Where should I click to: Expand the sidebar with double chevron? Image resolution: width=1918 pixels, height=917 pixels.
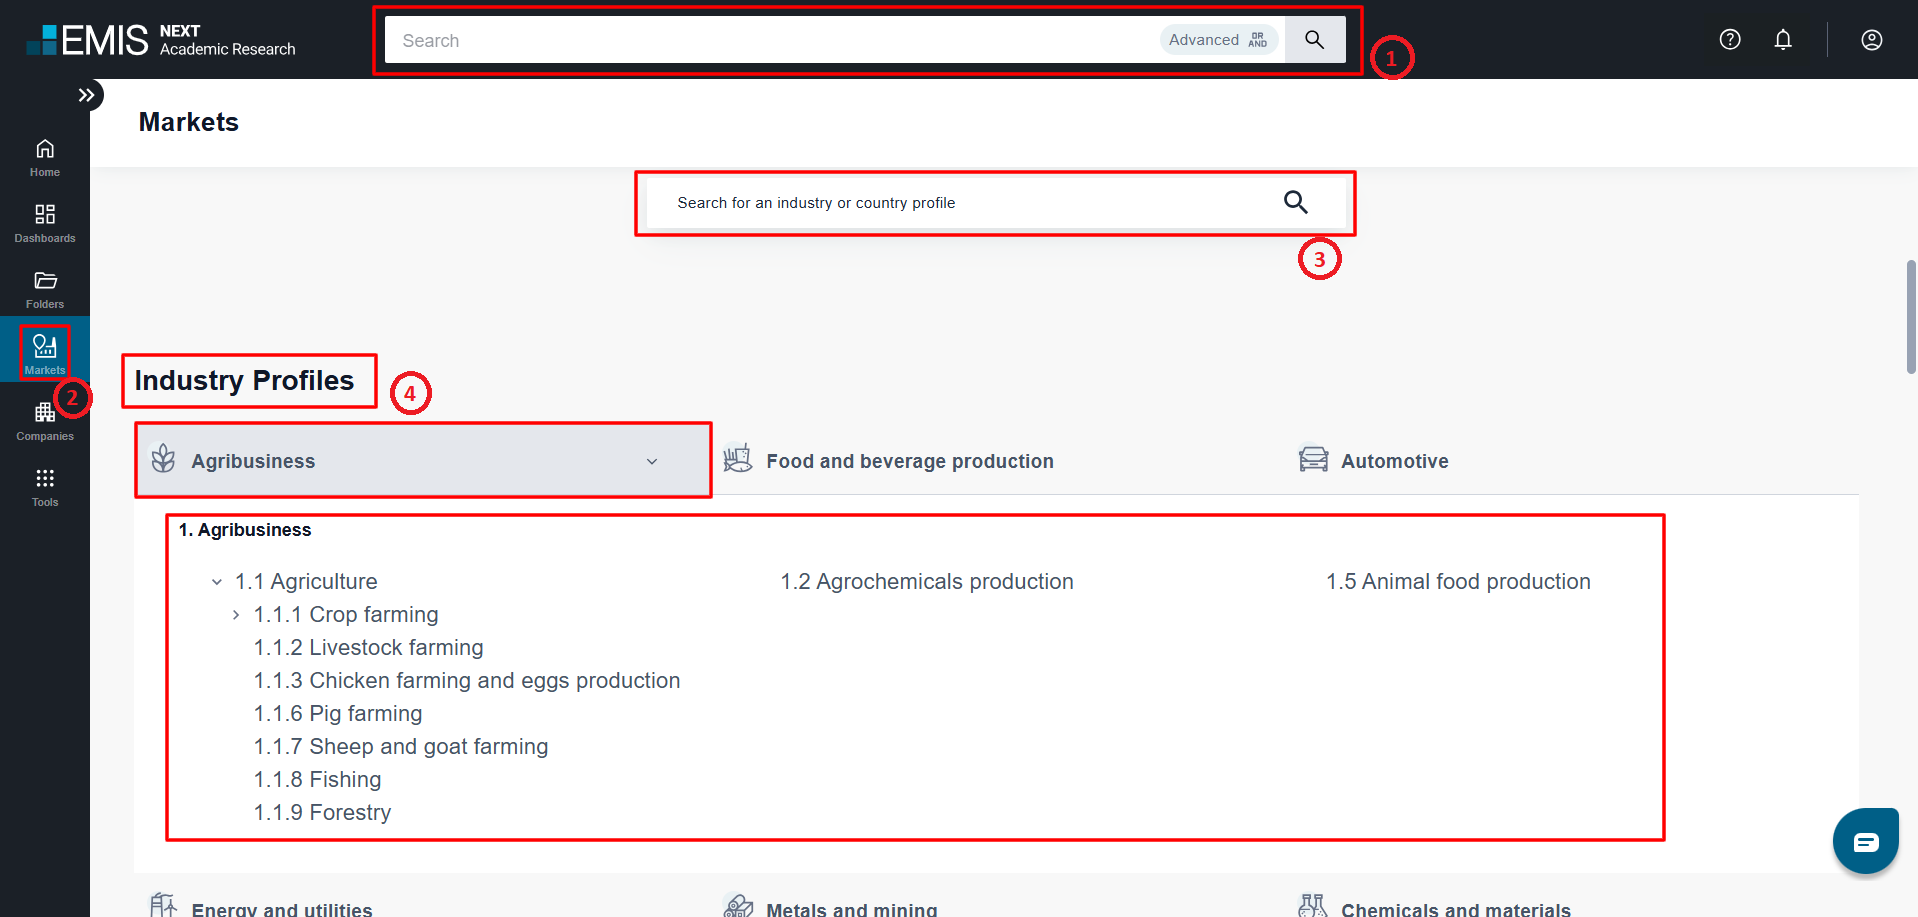(87, 95)
